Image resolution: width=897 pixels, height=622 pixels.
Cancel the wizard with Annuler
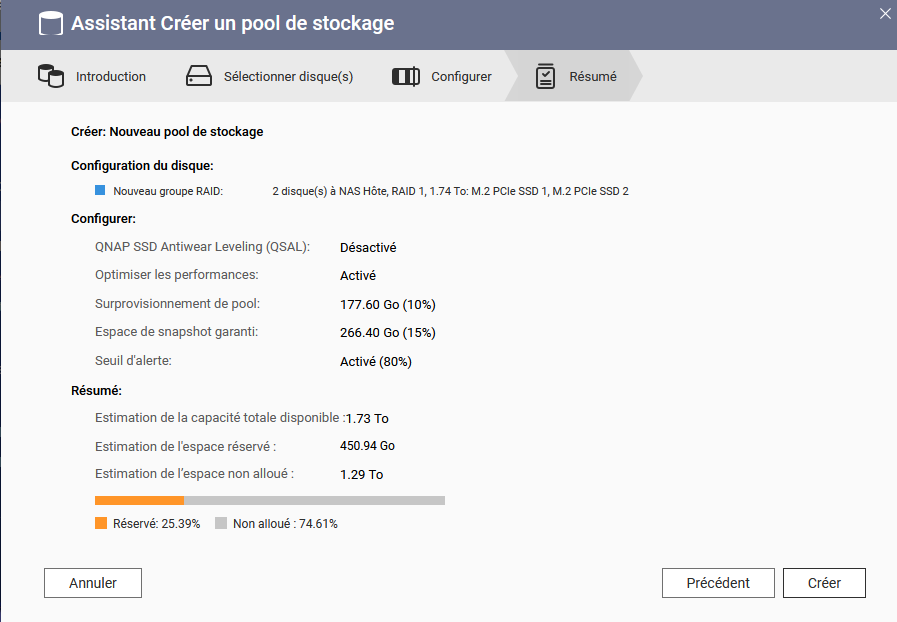(x=93, y=583)
